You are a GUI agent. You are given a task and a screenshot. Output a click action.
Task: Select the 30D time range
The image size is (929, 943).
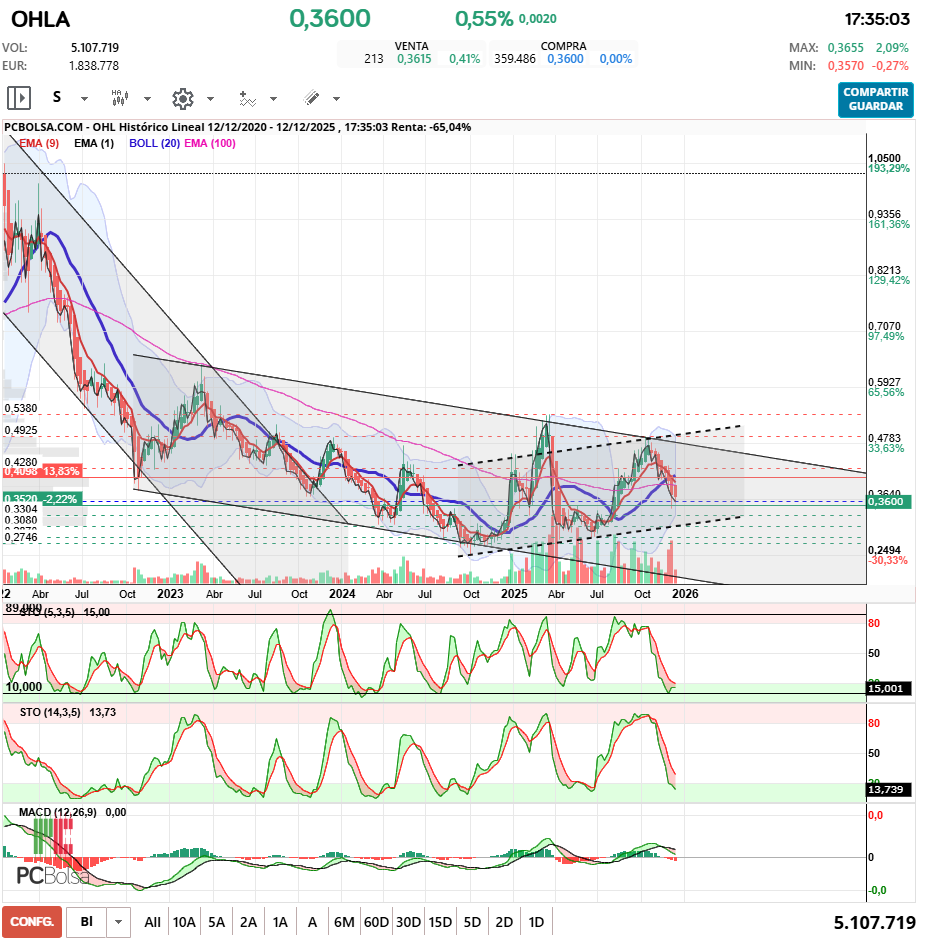click(x=408, y=922)
